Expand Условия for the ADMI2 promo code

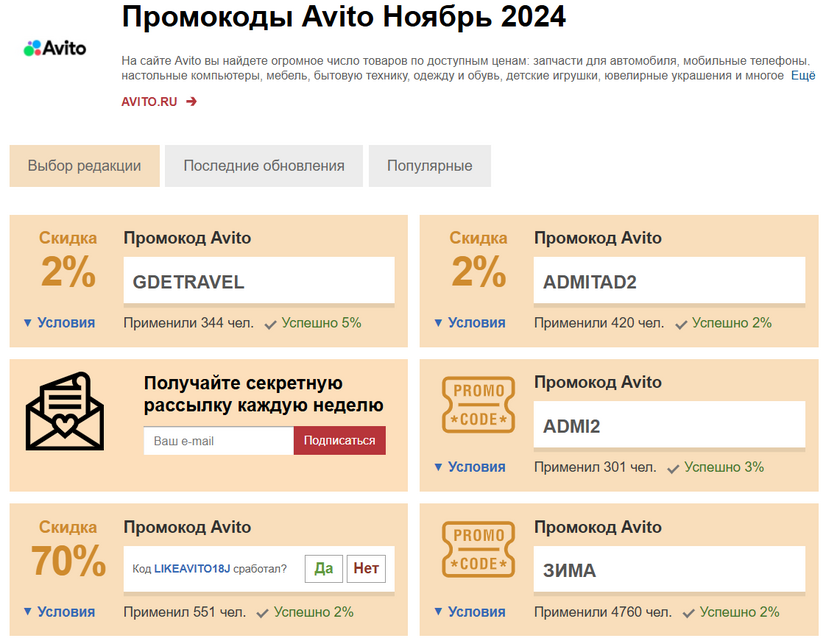point(470,467)
